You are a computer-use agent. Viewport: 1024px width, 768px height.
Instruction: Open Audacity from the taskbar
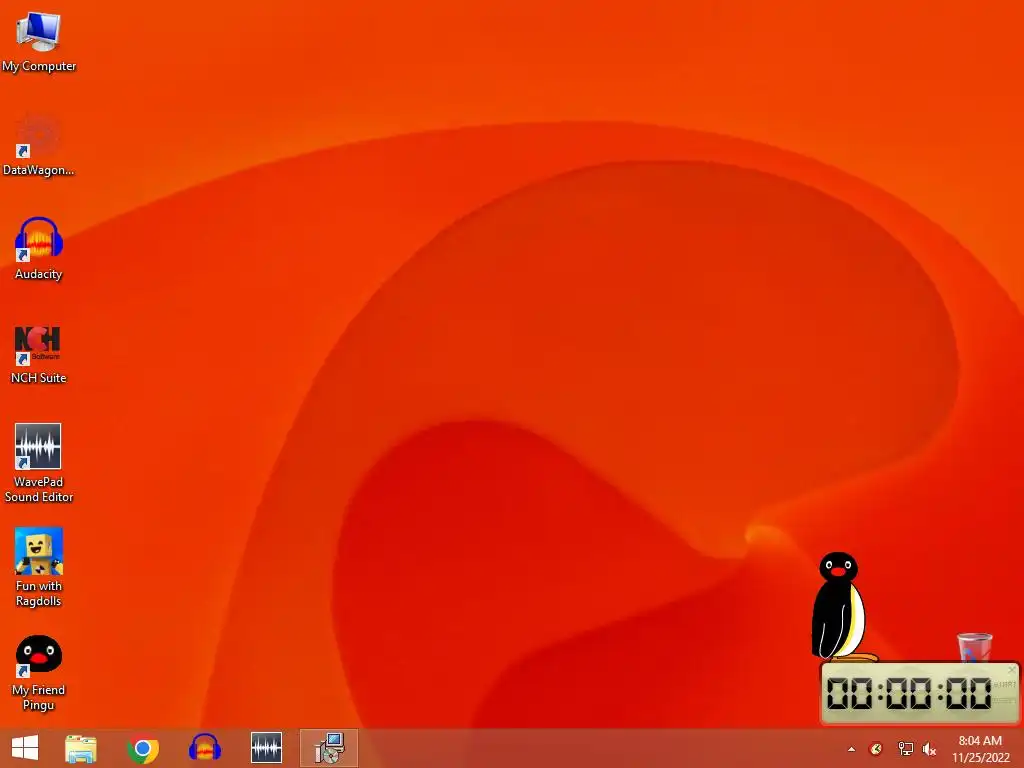(x=204, y=748)
